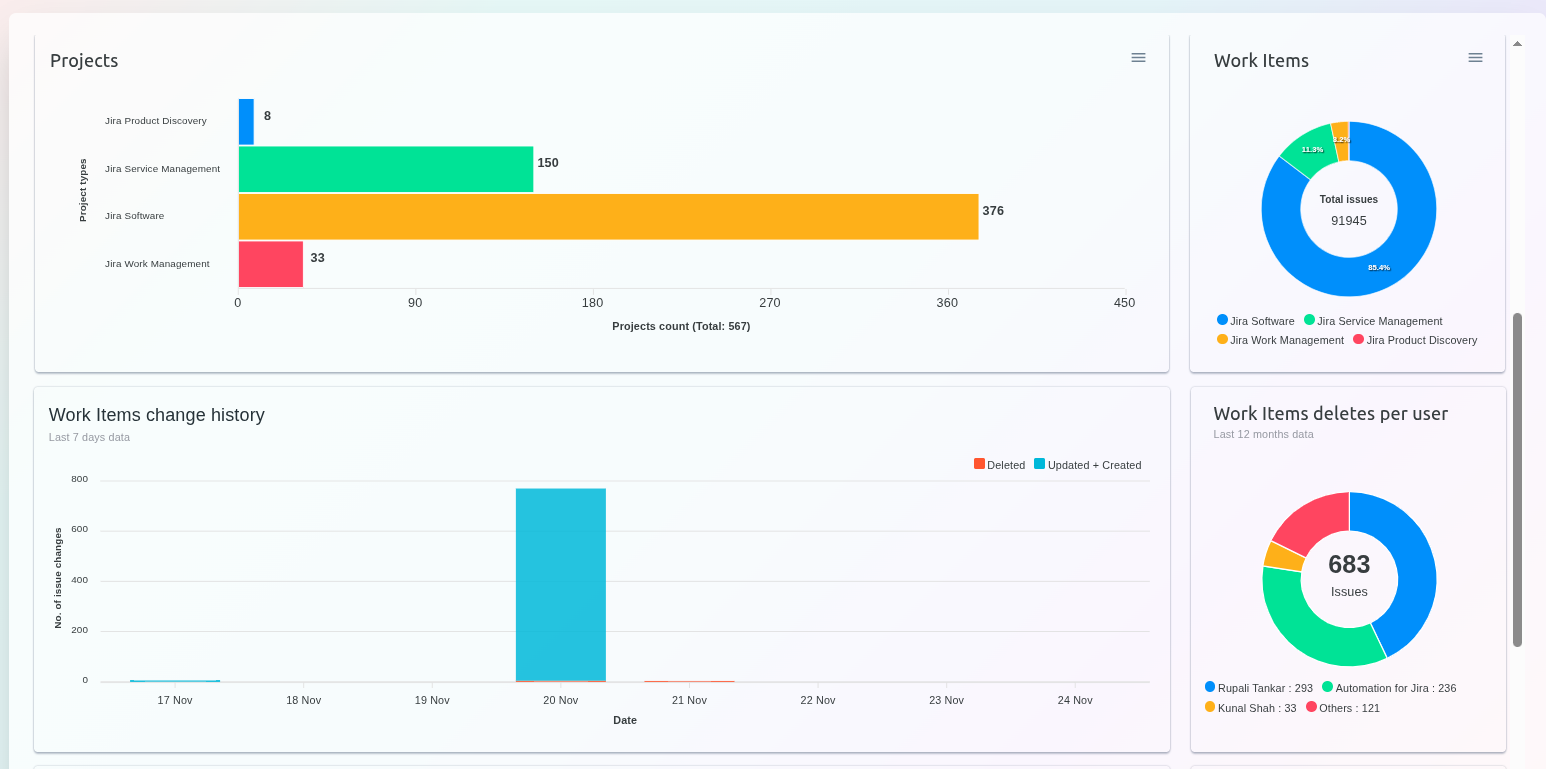Click the 20 Nov bar in change history

tap(560, 584)
